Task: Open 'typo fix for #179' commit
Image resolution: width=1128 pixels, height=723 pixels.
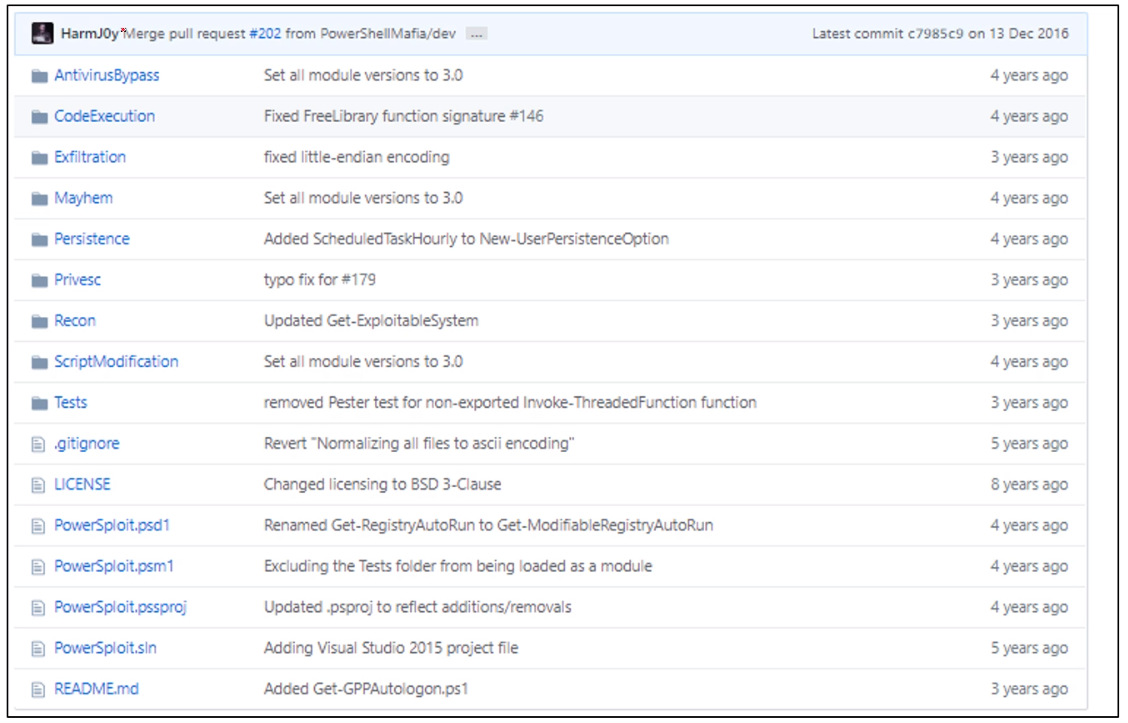Action: coord(320,281)
